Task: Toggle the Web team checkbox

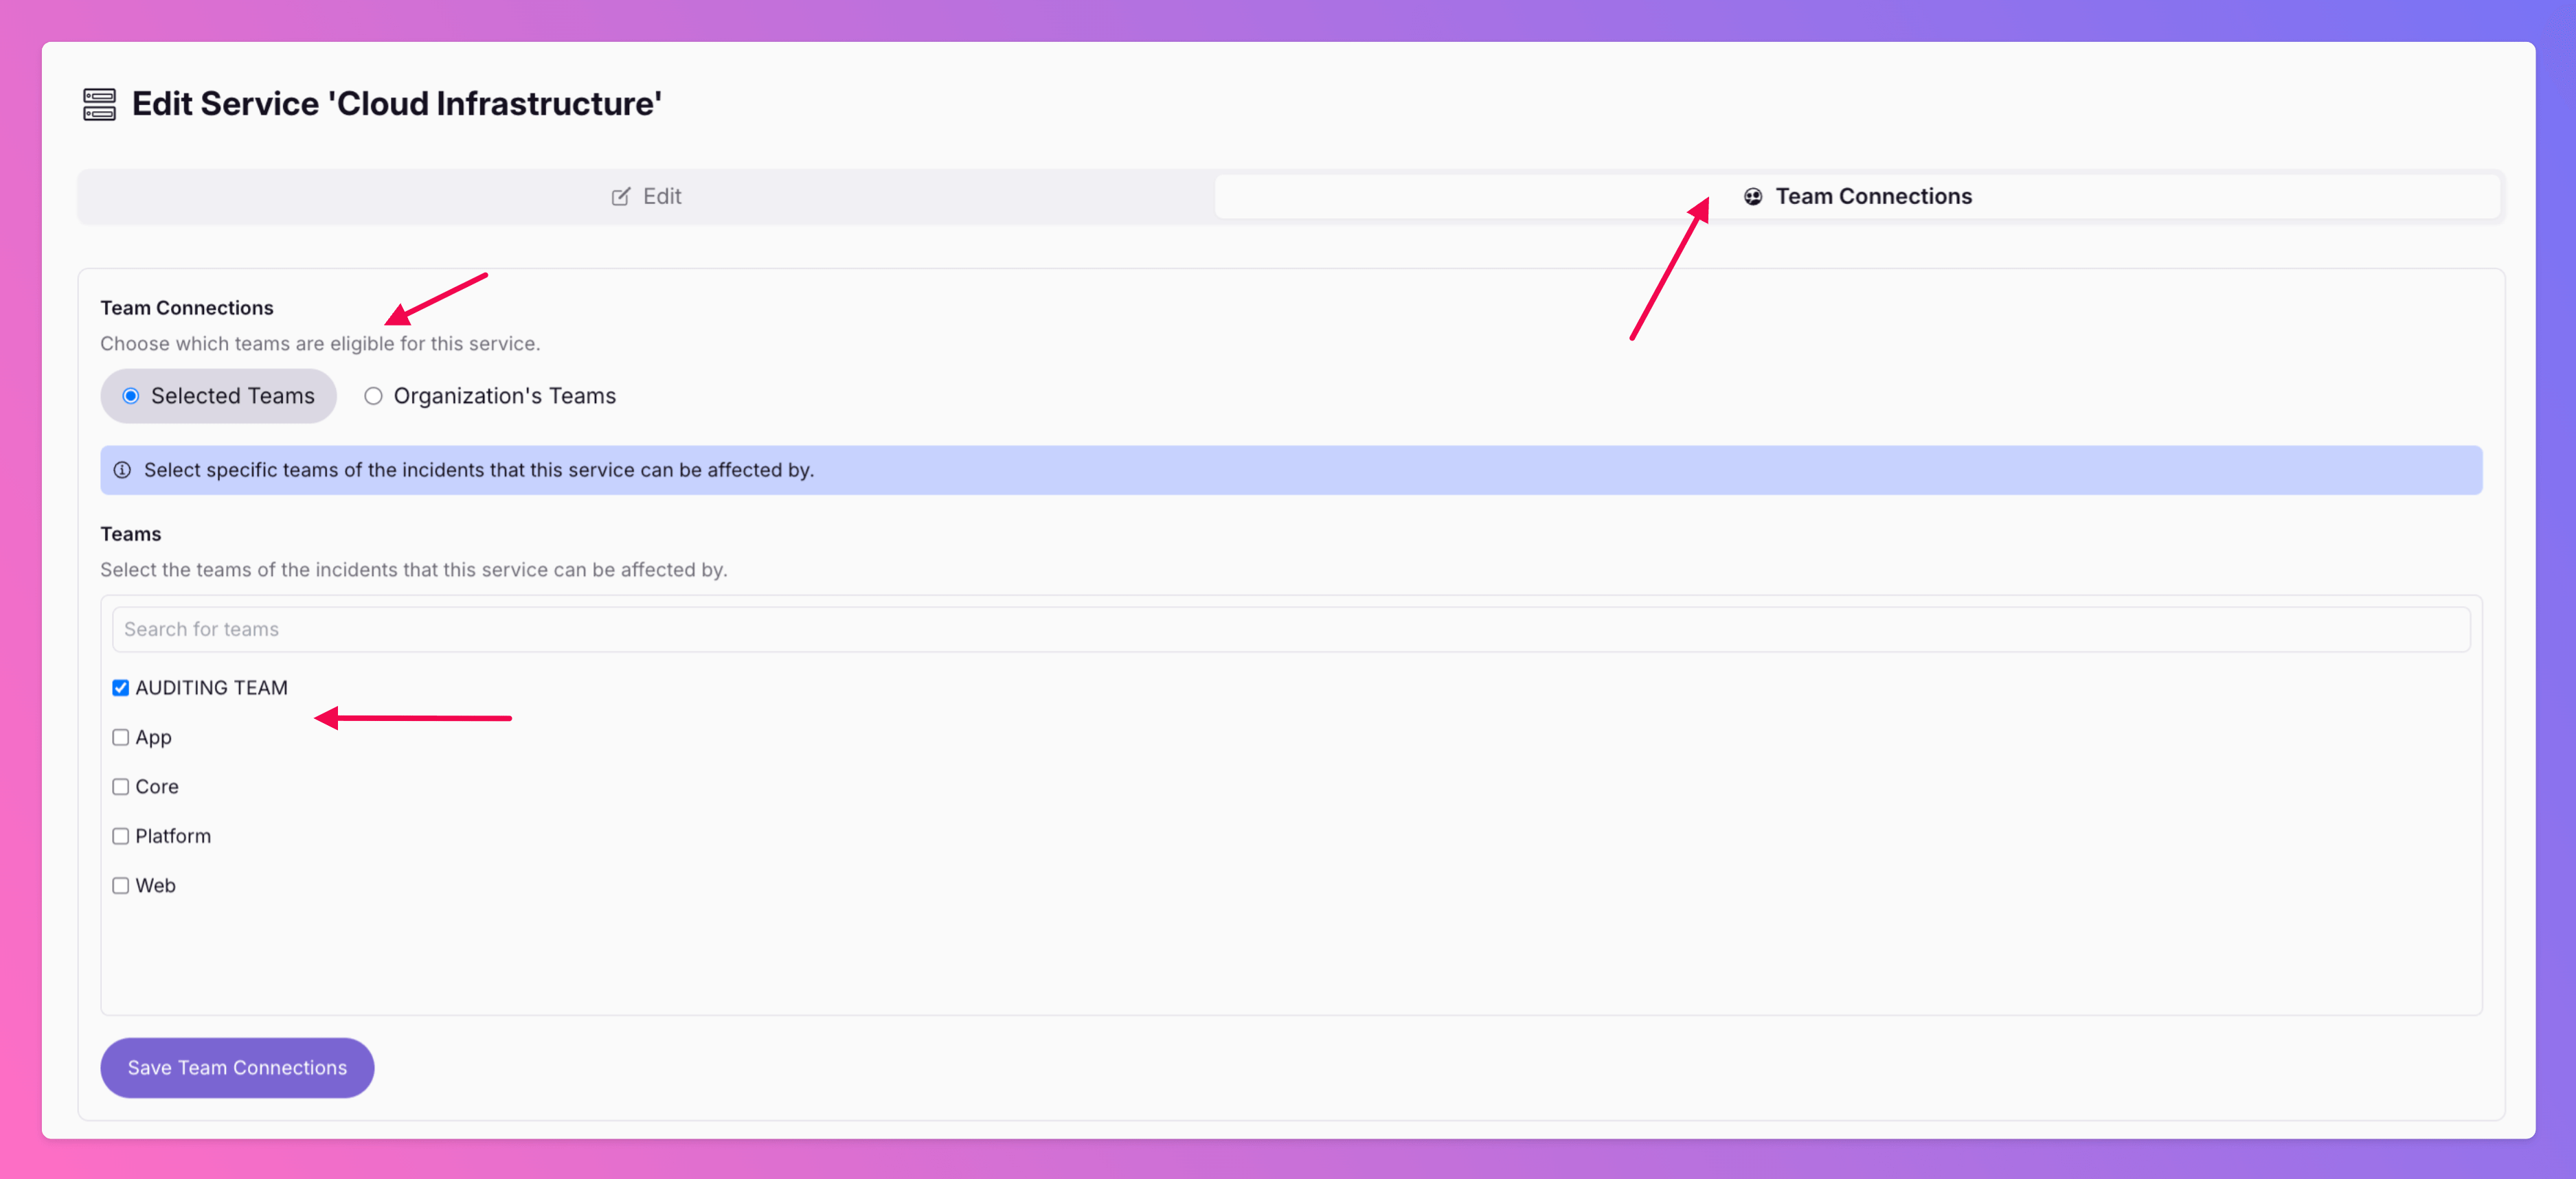Action: point(121,886)
